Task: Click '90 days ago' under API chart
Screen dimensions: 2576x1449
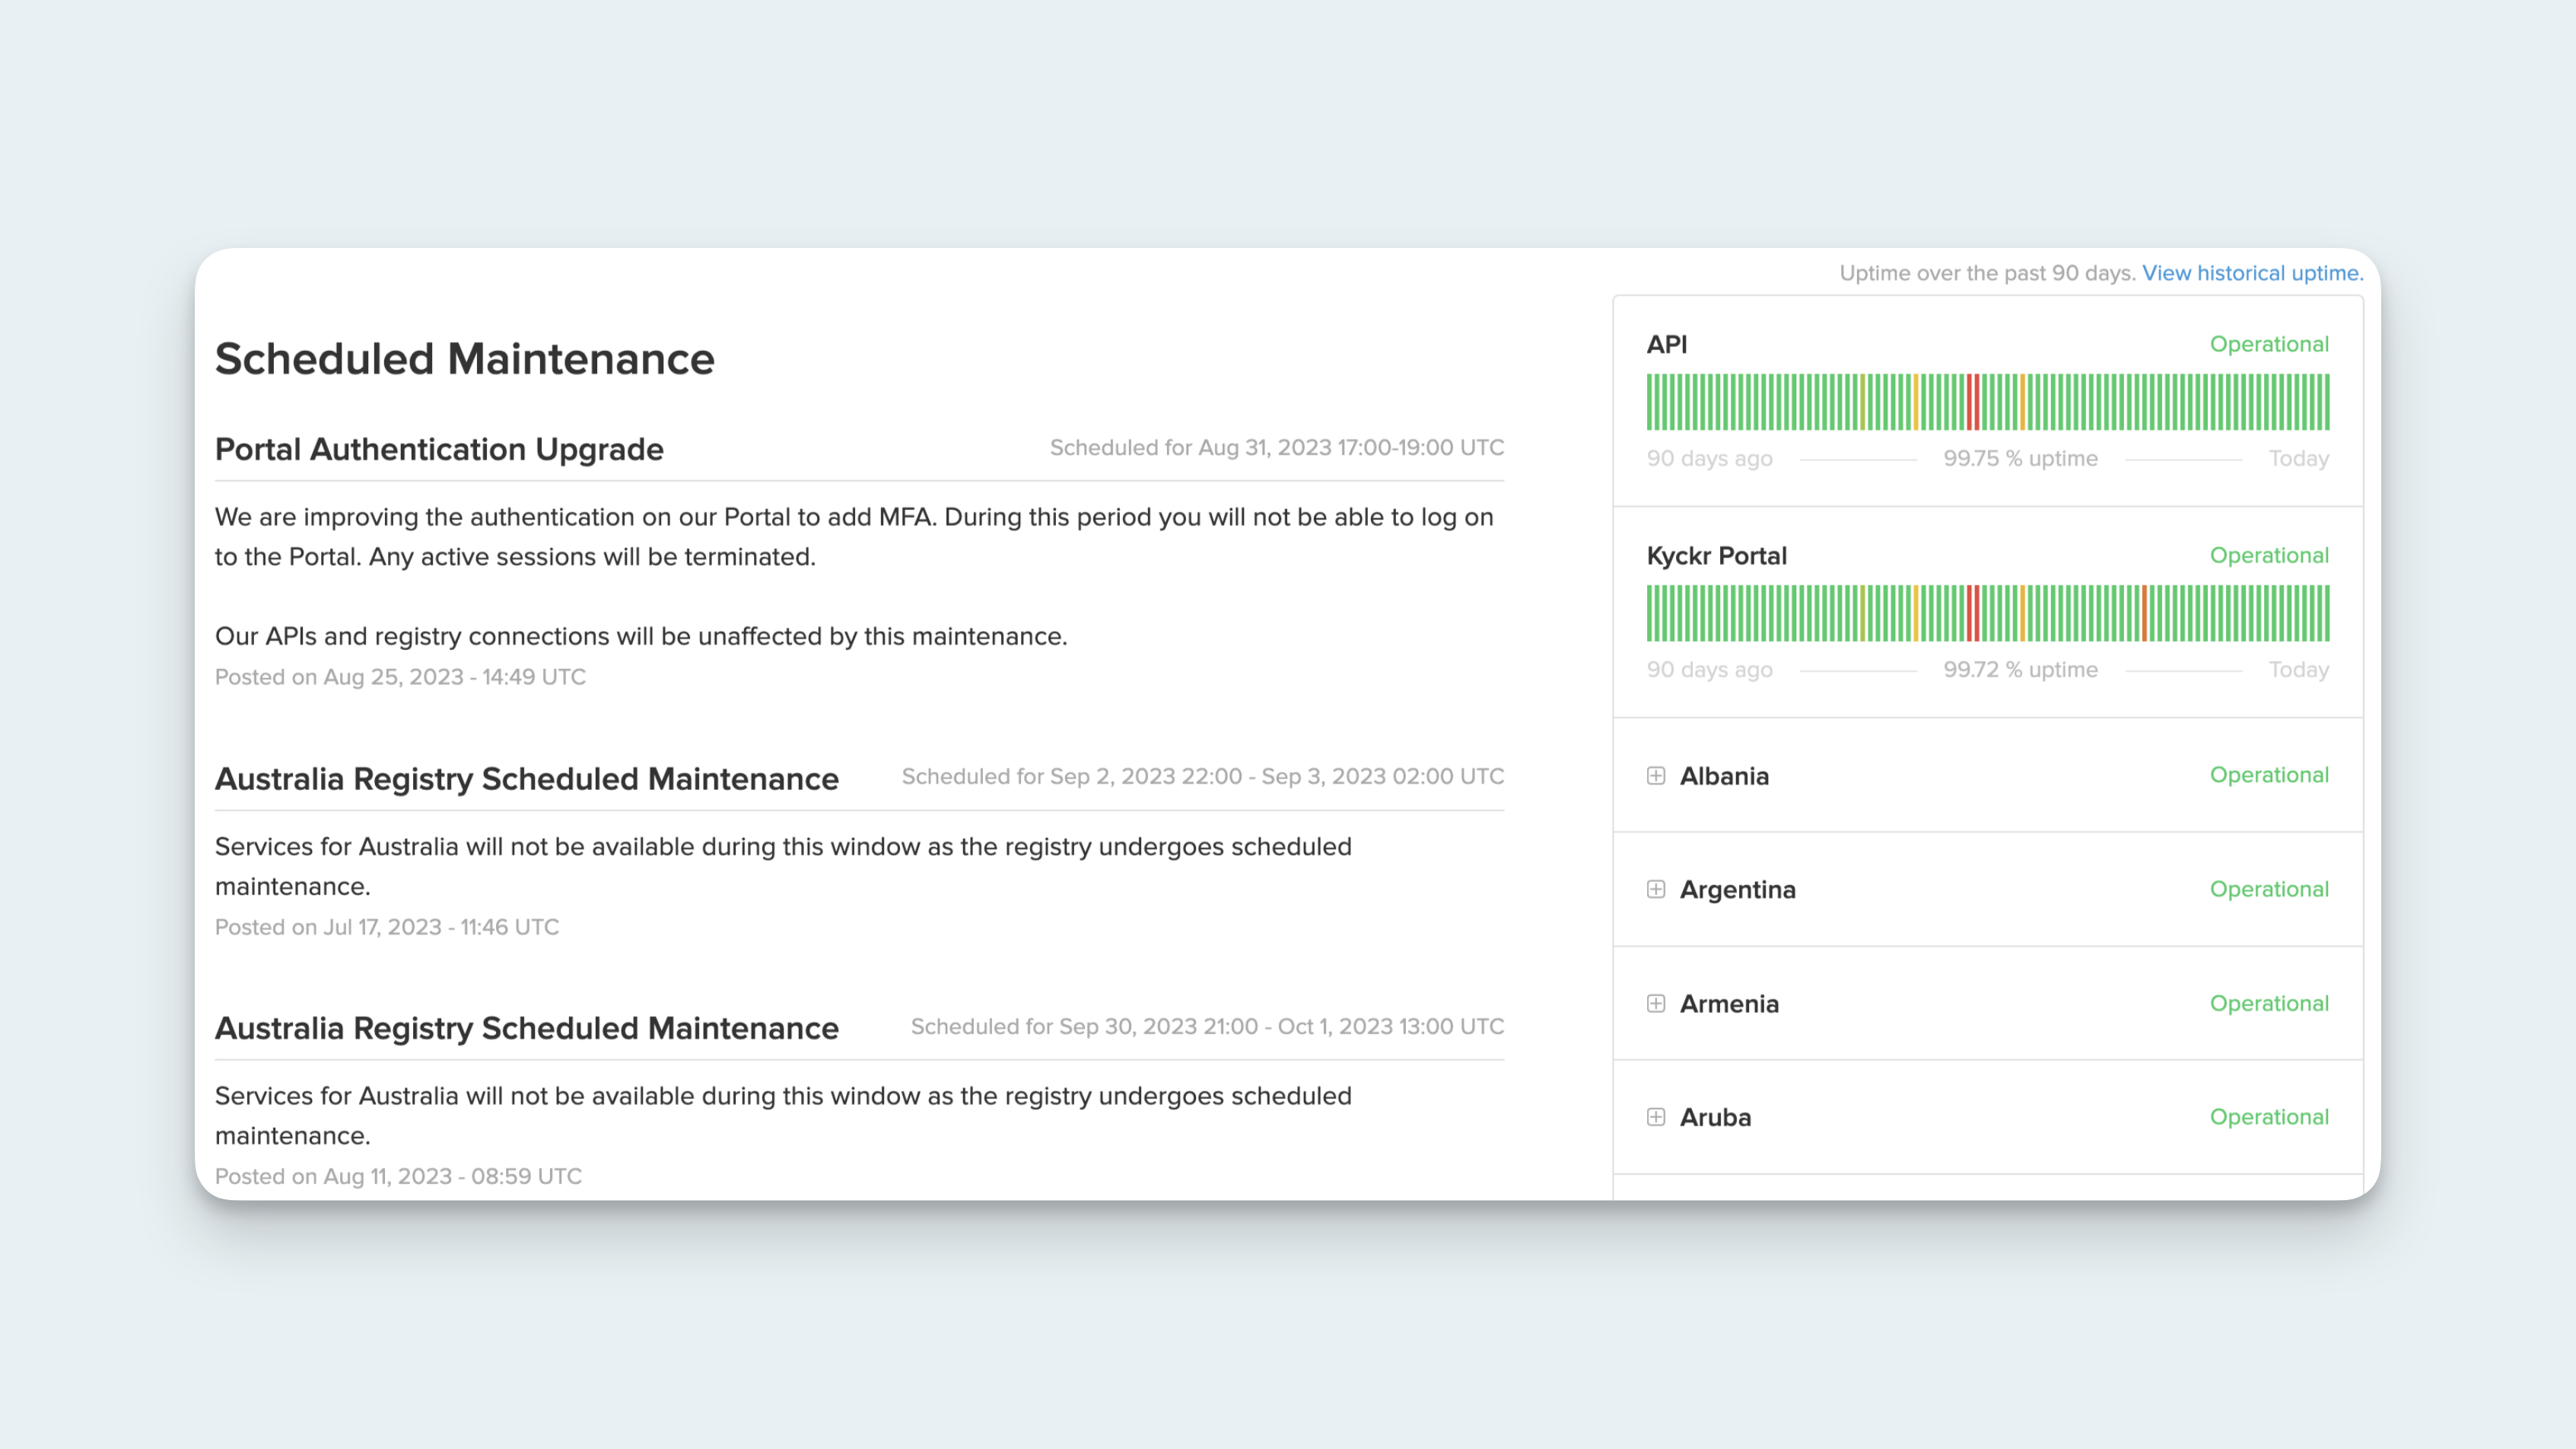Action: [x=1710, y=459]
